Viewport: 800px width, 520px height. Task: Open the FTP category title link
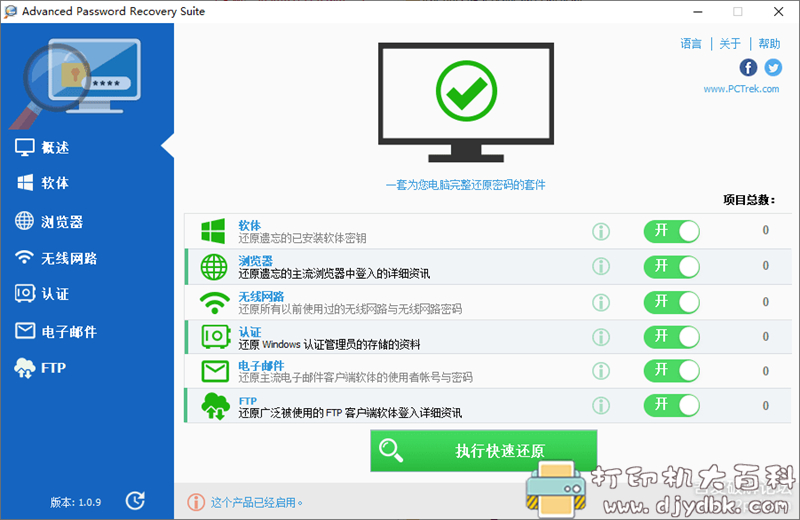247,401
